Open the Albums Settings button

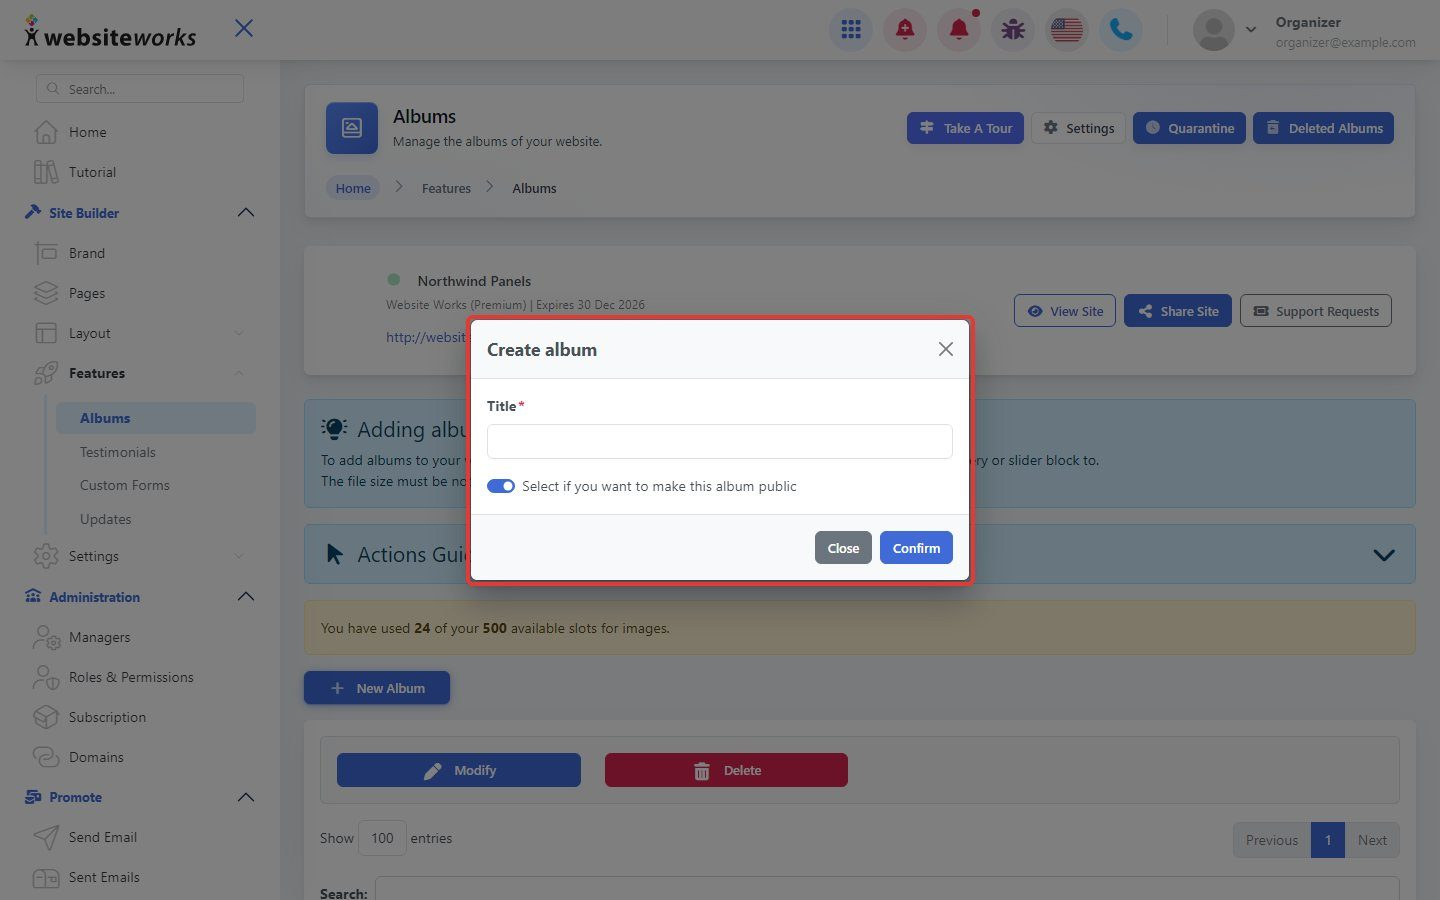pos(1079,128)
